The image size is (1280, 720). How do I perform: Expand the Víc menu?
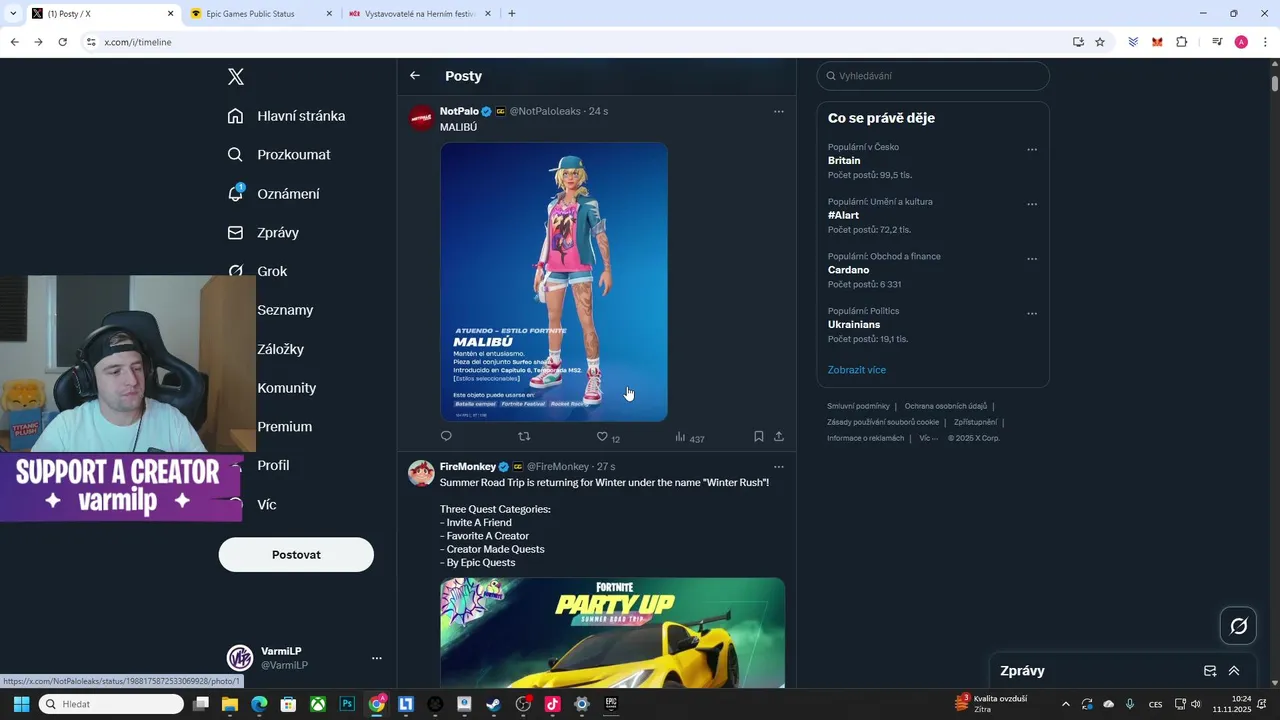pos(267,505)
